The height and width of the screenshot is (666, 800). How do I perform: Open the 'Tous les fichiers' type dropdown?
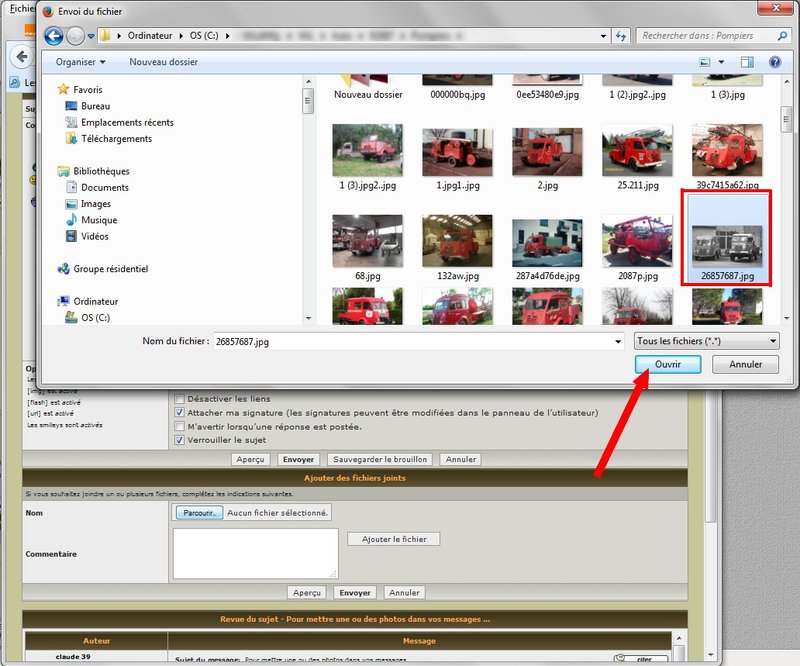707,341
